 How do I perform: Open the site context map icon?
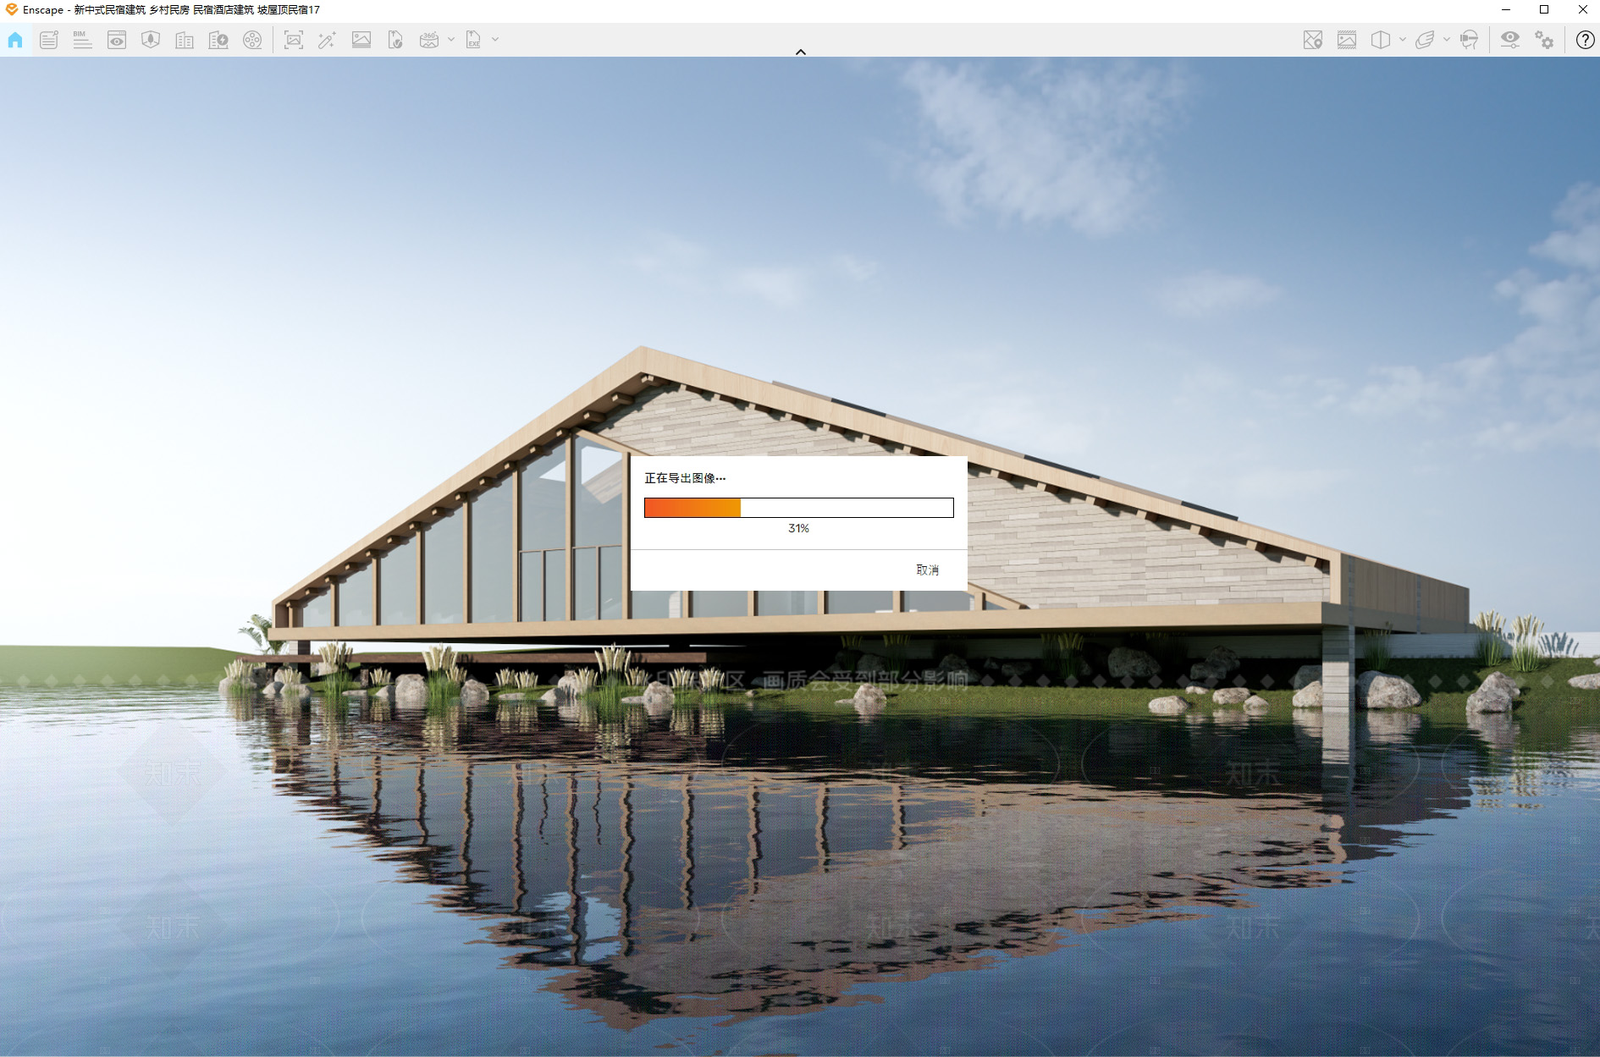pos(151,40)
